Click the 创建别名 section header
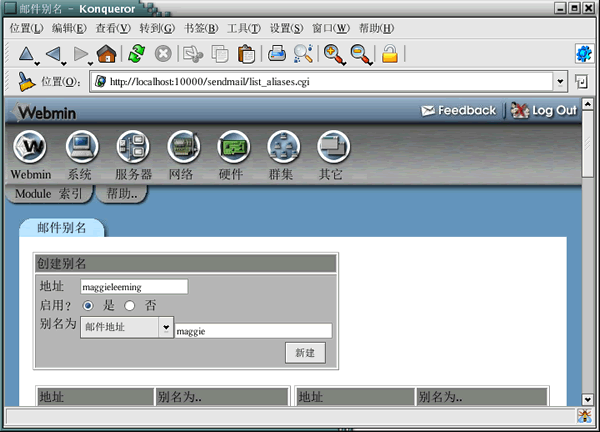 [x=186, y=263]
